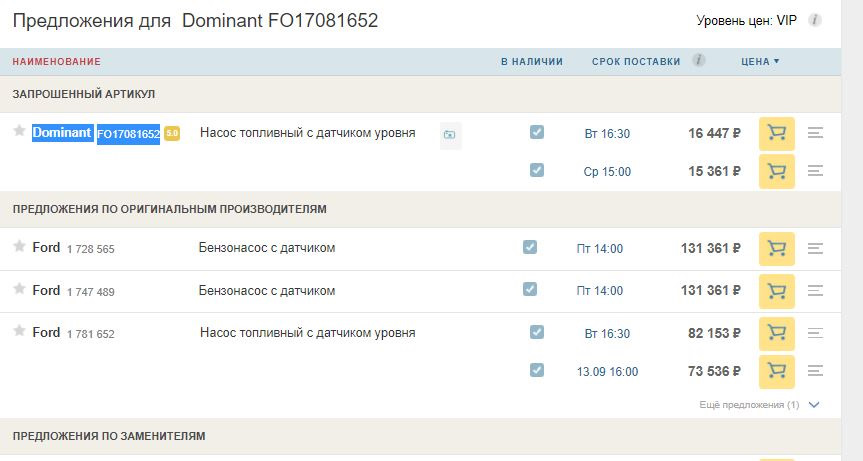
Task: Add the 15 361 ₽ offer to cart
Action: point(776,171)
